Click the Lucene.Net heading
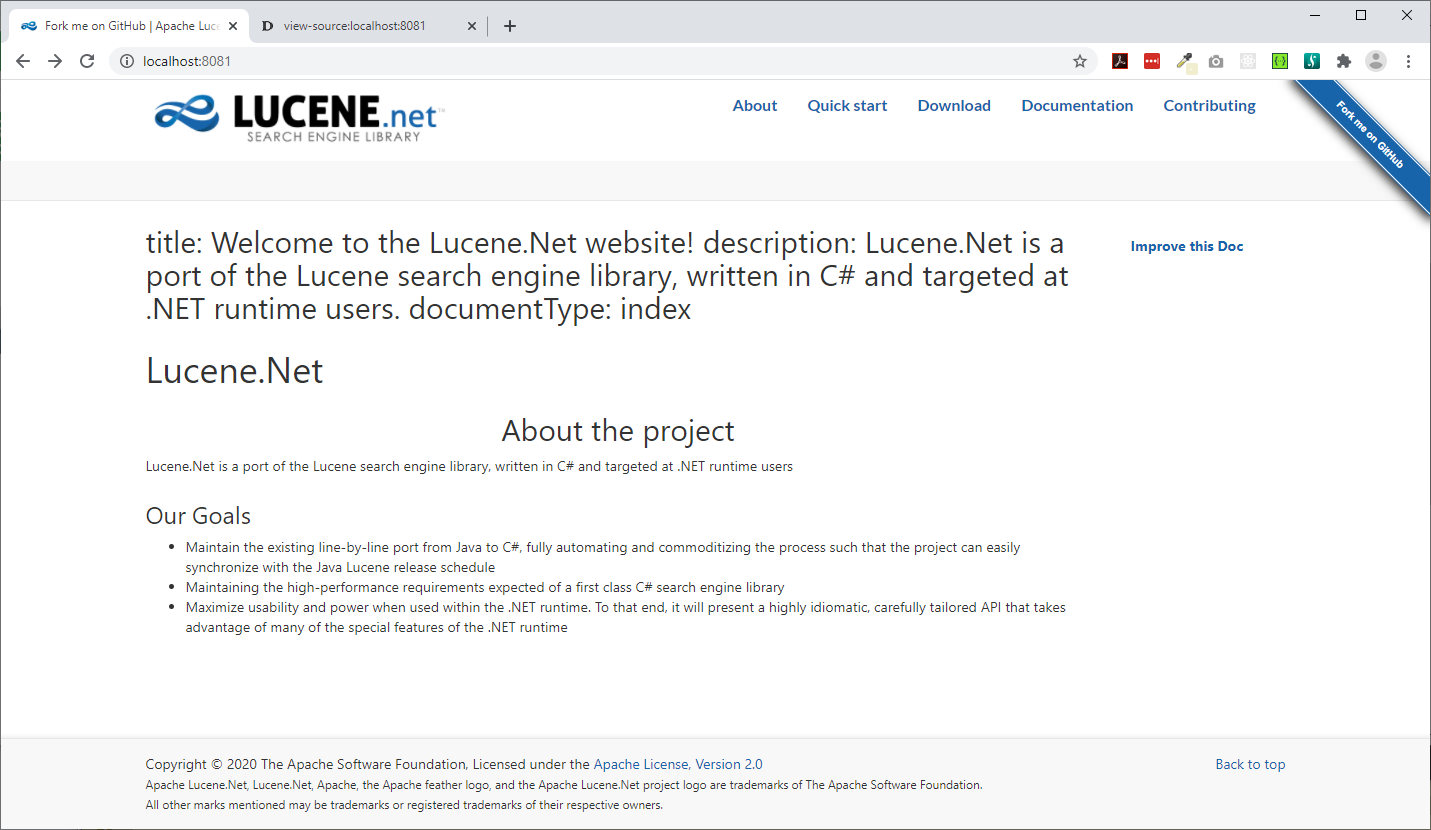Image resolution: width=1431 pixels, height=830 pixels. [235, 370]
